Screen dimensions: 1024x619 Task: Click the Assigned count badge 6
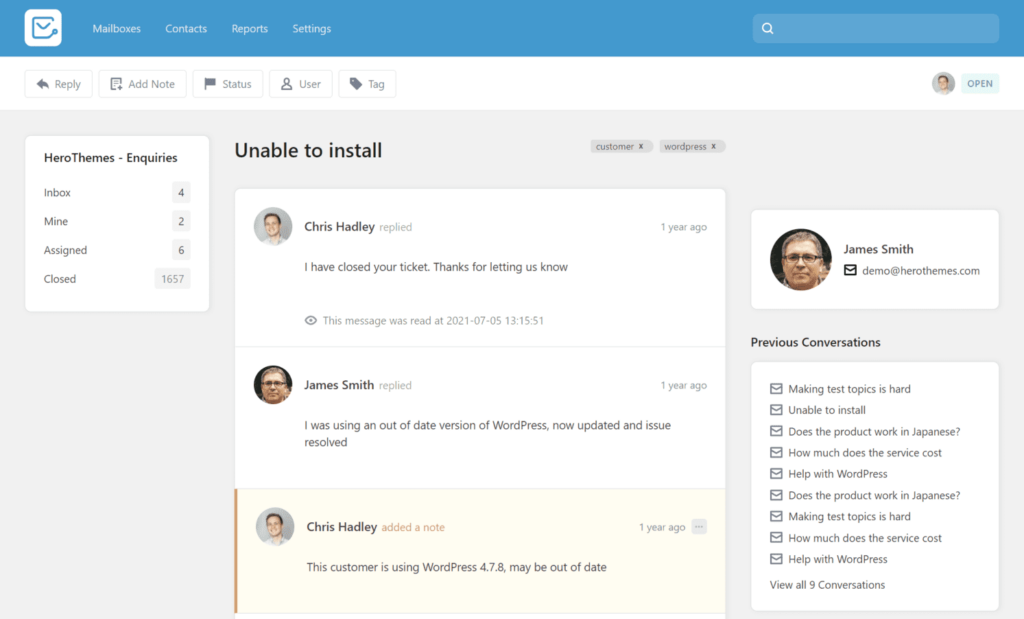(x=181, y=250)
